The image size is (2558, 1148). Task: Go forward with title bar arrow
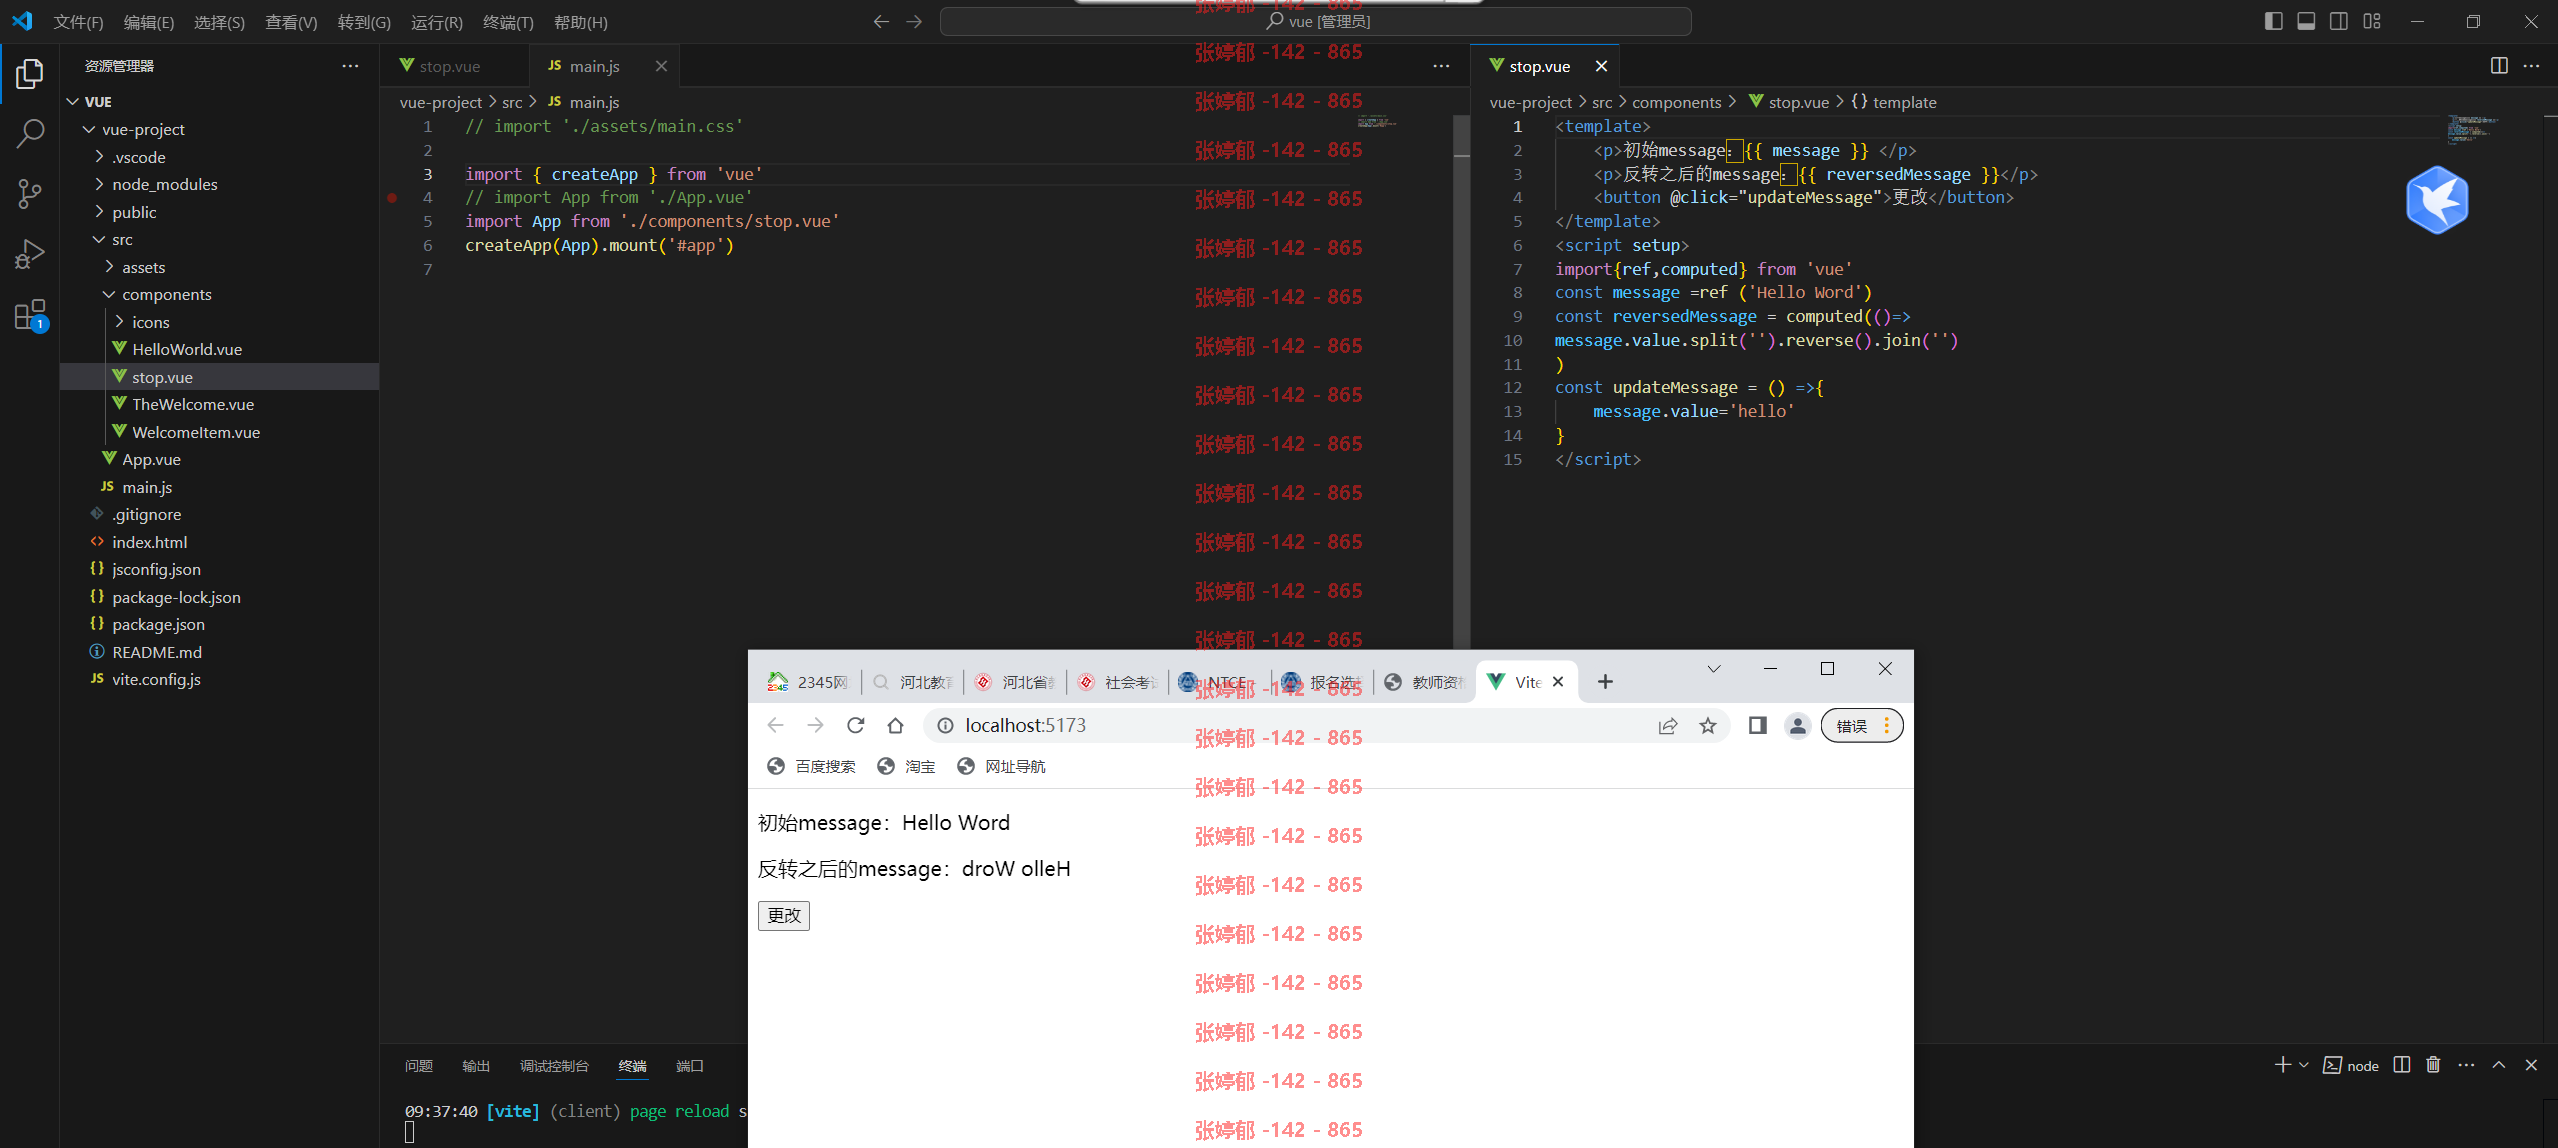[914, 21]
